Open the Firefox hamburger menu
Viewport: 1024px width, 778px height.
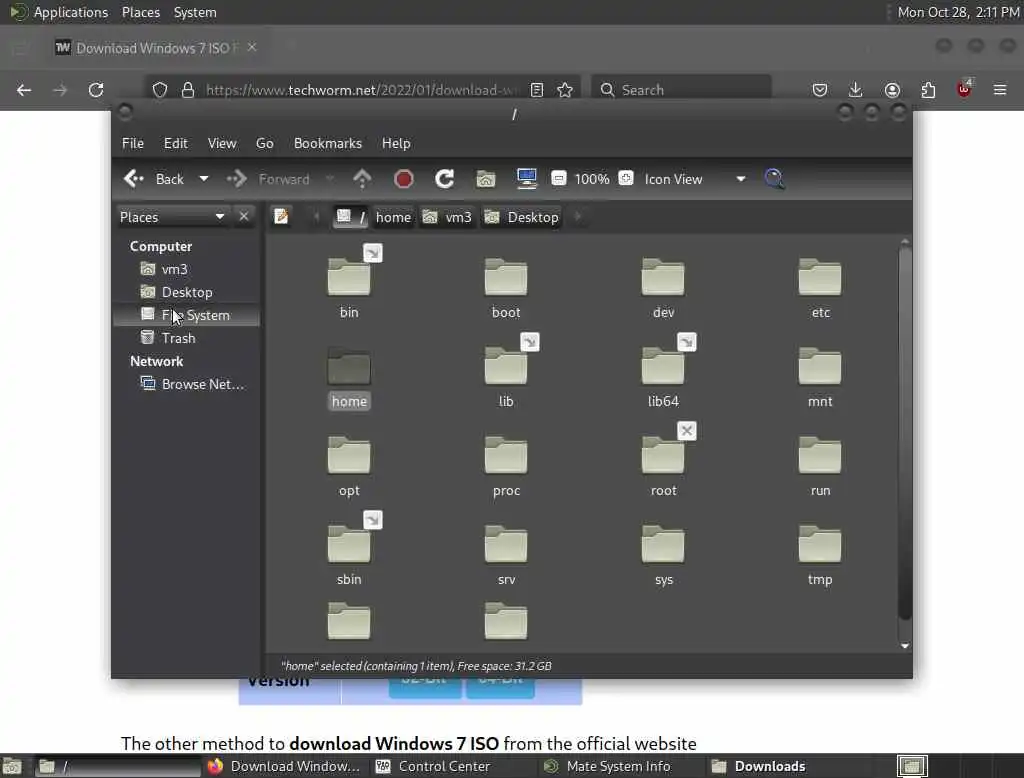coord(999,89)
